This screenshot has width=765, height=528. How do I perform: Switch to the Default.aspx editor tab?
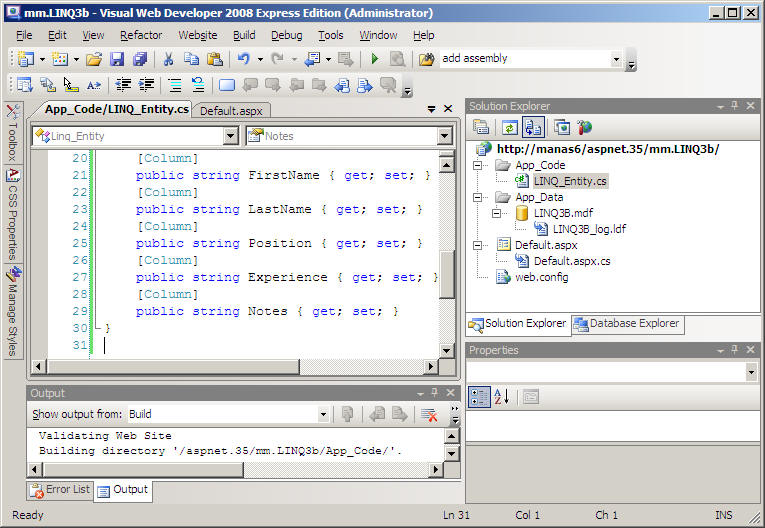231,111
